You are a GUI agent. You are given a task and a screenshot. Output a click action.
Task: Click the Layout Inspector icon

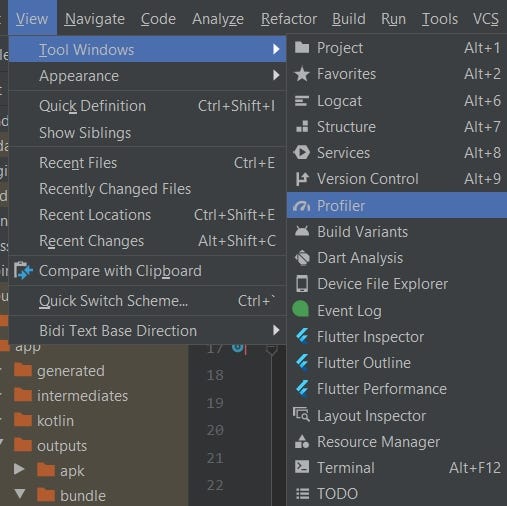[x=301, y=415]
